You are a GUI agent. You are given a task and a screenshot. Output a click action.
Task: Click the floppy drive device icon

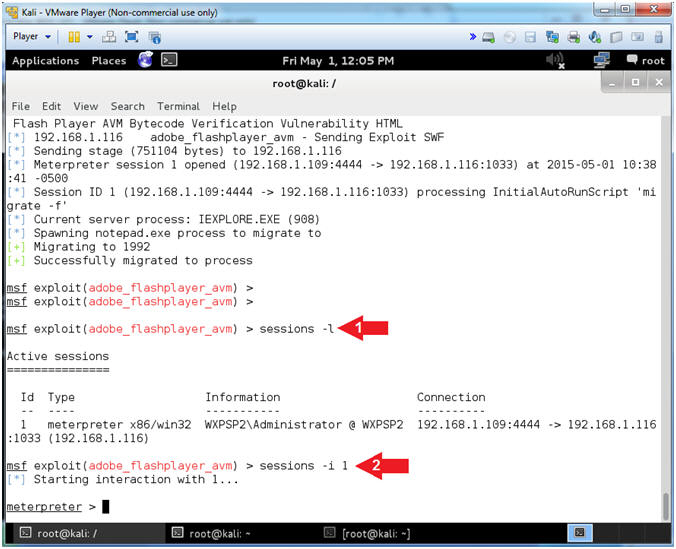(x=530, y=38)
